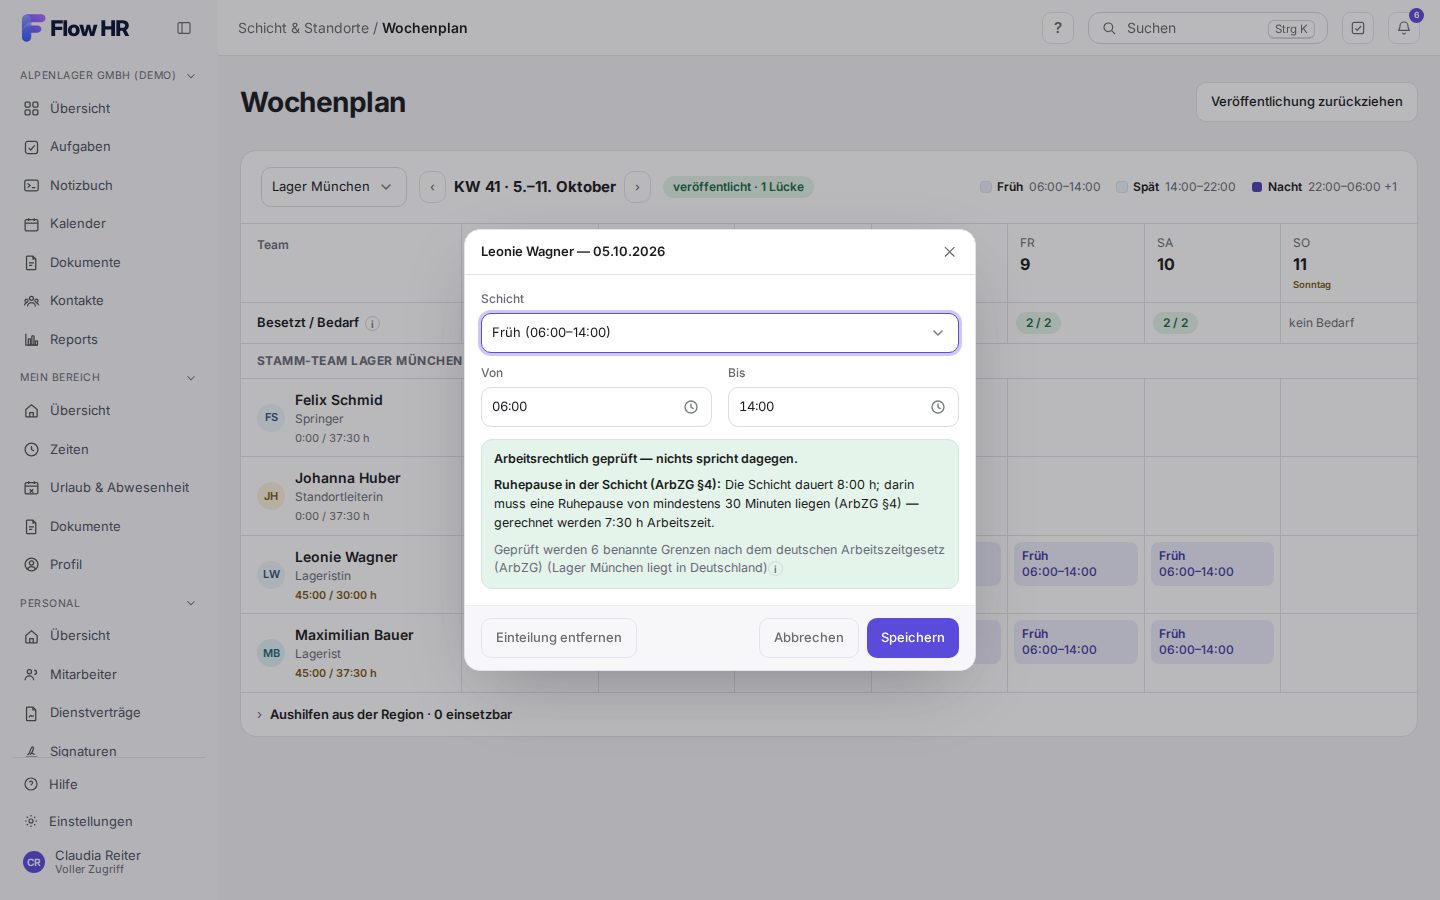
Task: Open the Schicht dropdown in dialog
Action: pyautogui.click(x=720, y=333)
